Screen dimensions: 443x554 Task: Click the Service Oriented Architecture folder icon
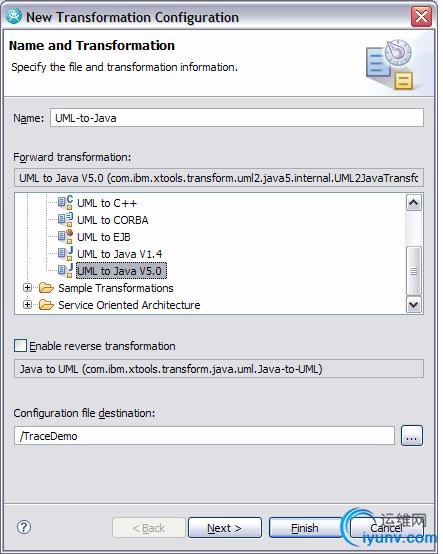(x=46, y=305)
